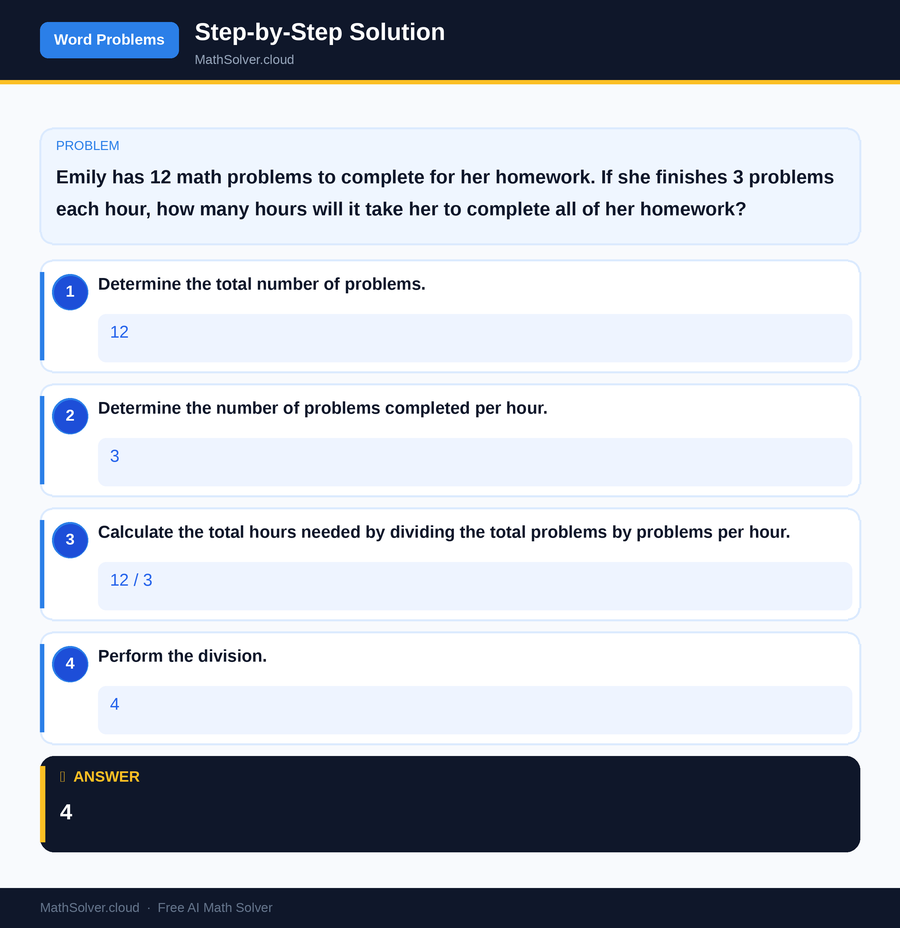Screen dimensions: 900x928
Task: Click the final answer value 4
Action: pos(65,812)
